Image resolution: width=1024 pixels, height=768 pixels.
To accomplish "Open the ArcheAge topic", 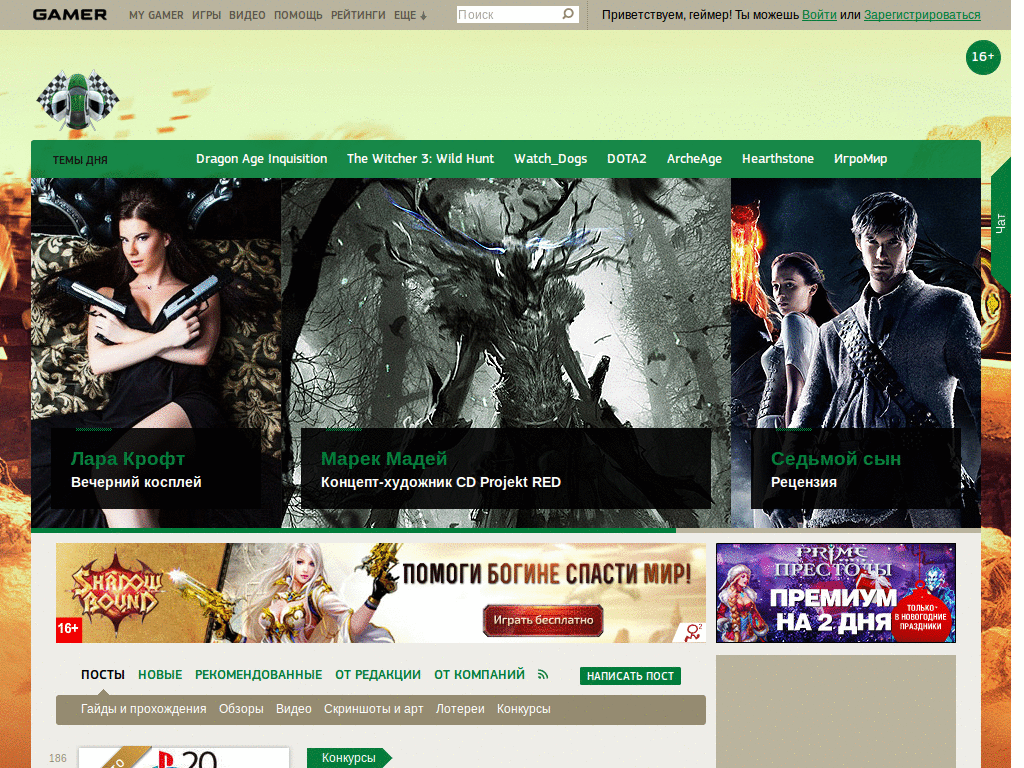I will 694,159.
